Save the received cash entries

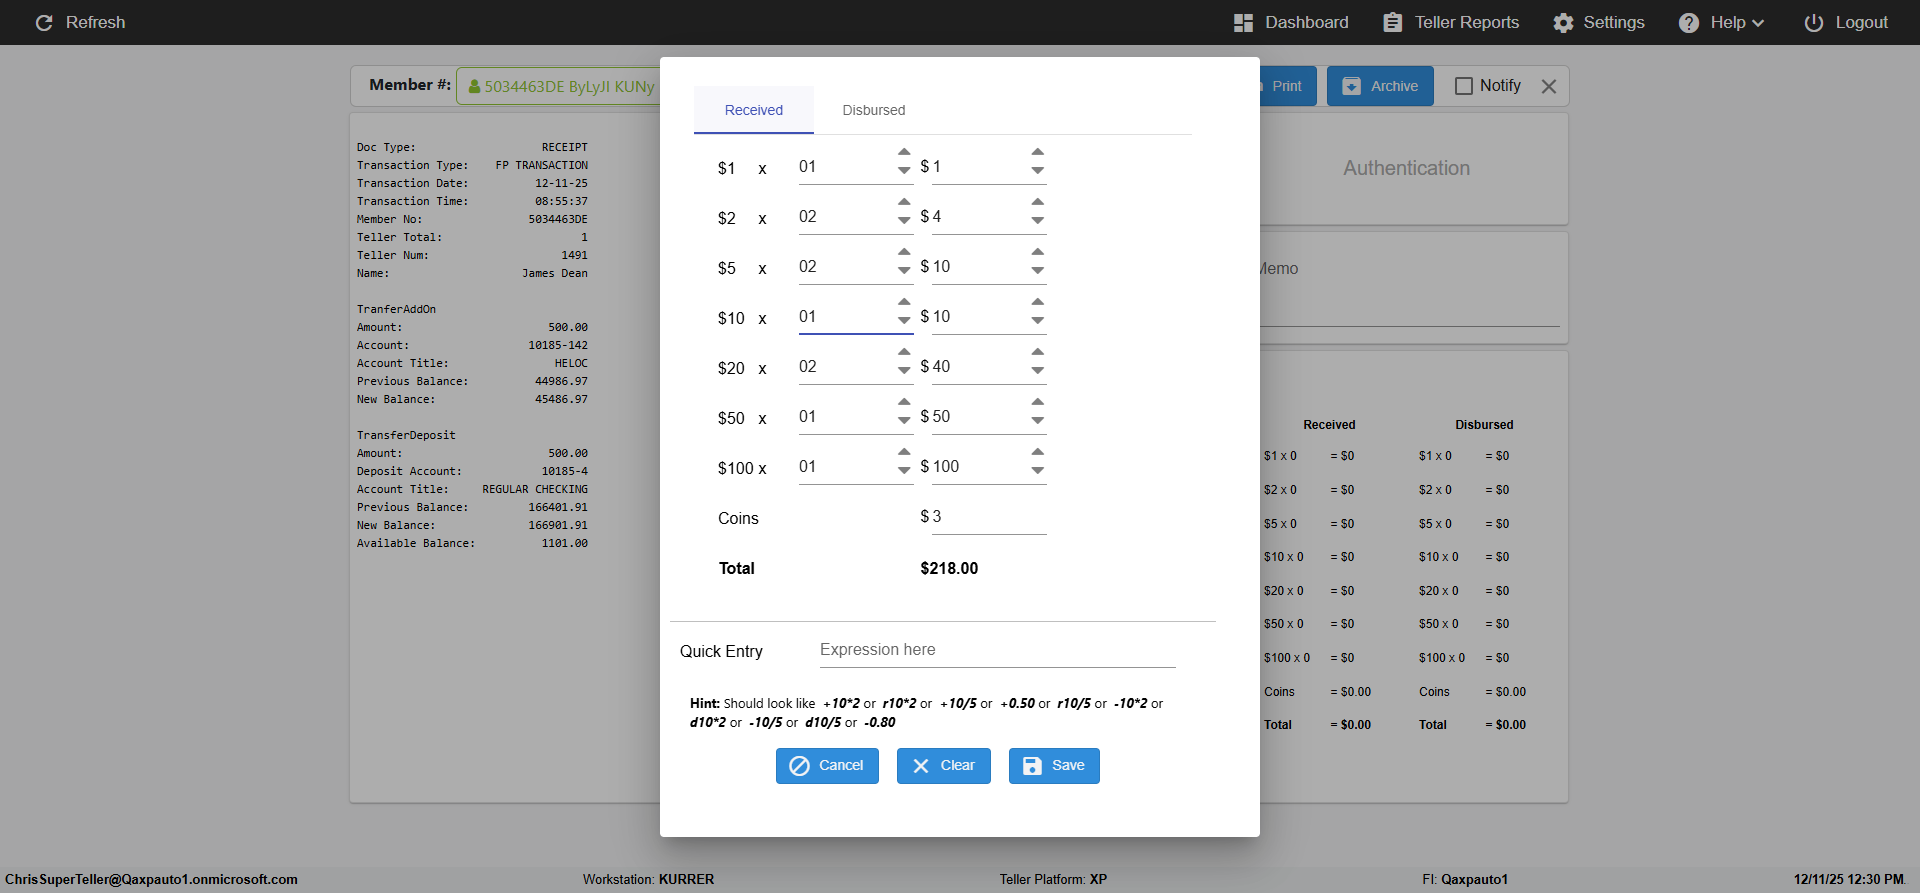coord(1054,766)
